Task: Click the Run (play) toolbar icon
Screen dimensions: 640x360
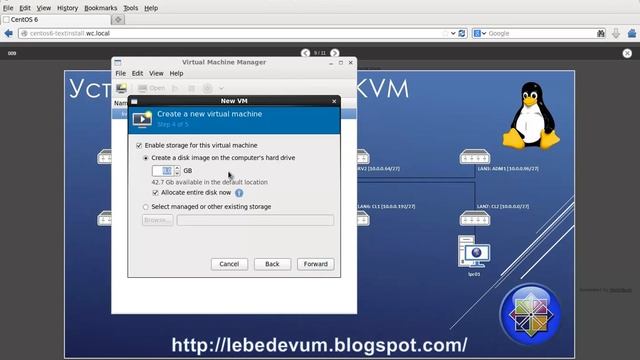Action: click(x=175, y=88)
